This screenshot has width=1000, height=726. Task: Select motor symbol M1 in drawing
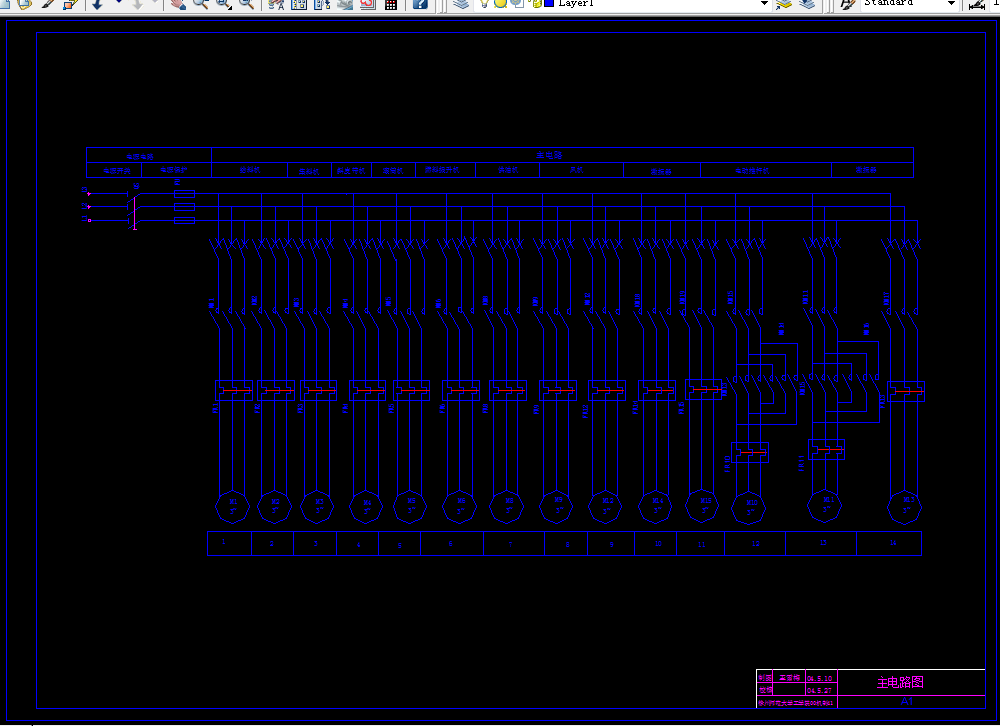233,507
